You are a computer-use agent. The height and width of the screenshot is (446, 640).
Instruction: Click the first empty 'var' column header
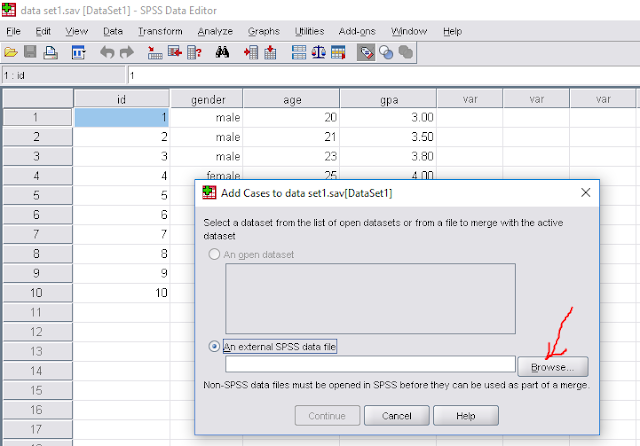point(470,99)
